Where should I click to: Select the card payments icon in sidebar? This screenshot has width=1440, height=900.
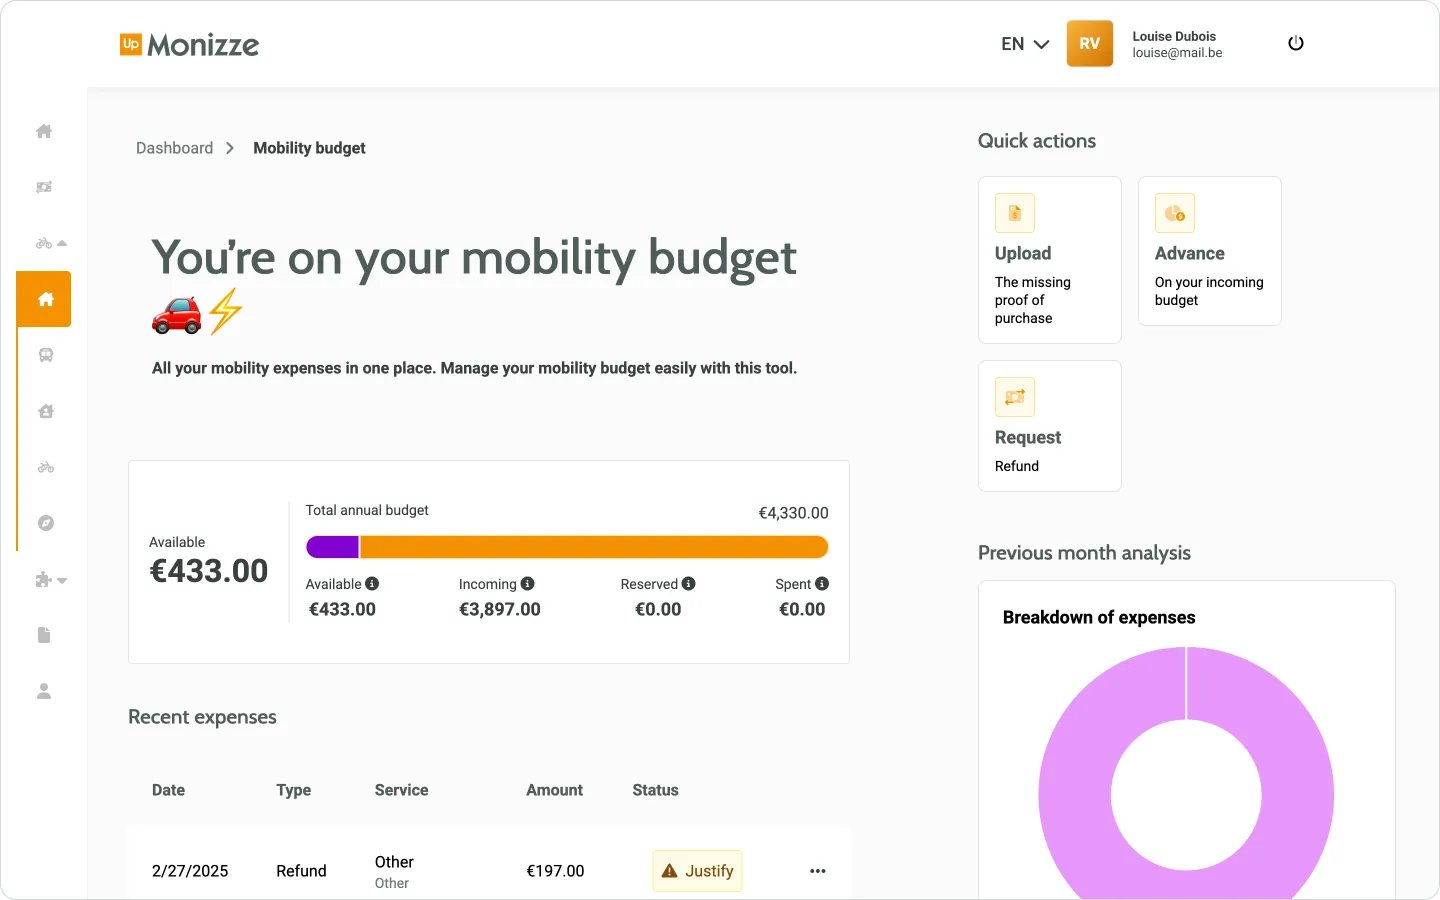coord(44,187)
